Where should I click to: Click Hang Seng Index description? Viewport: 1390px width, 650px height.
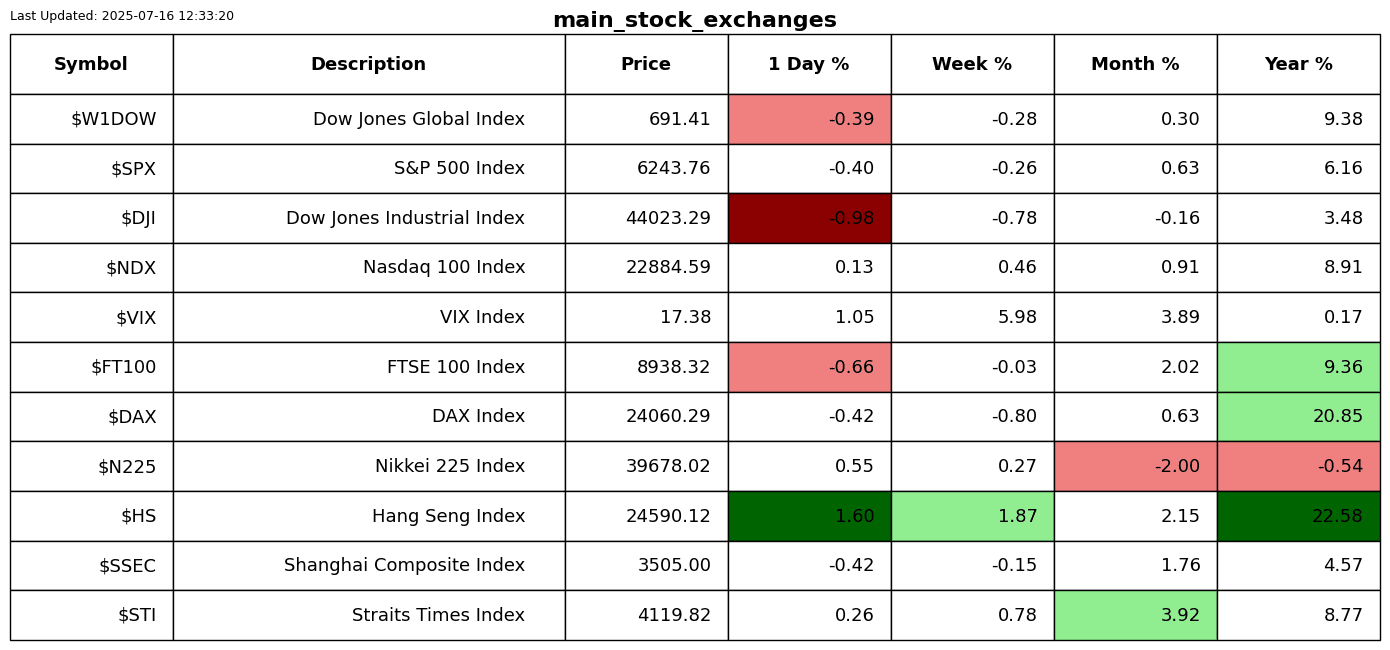[448, 516]
